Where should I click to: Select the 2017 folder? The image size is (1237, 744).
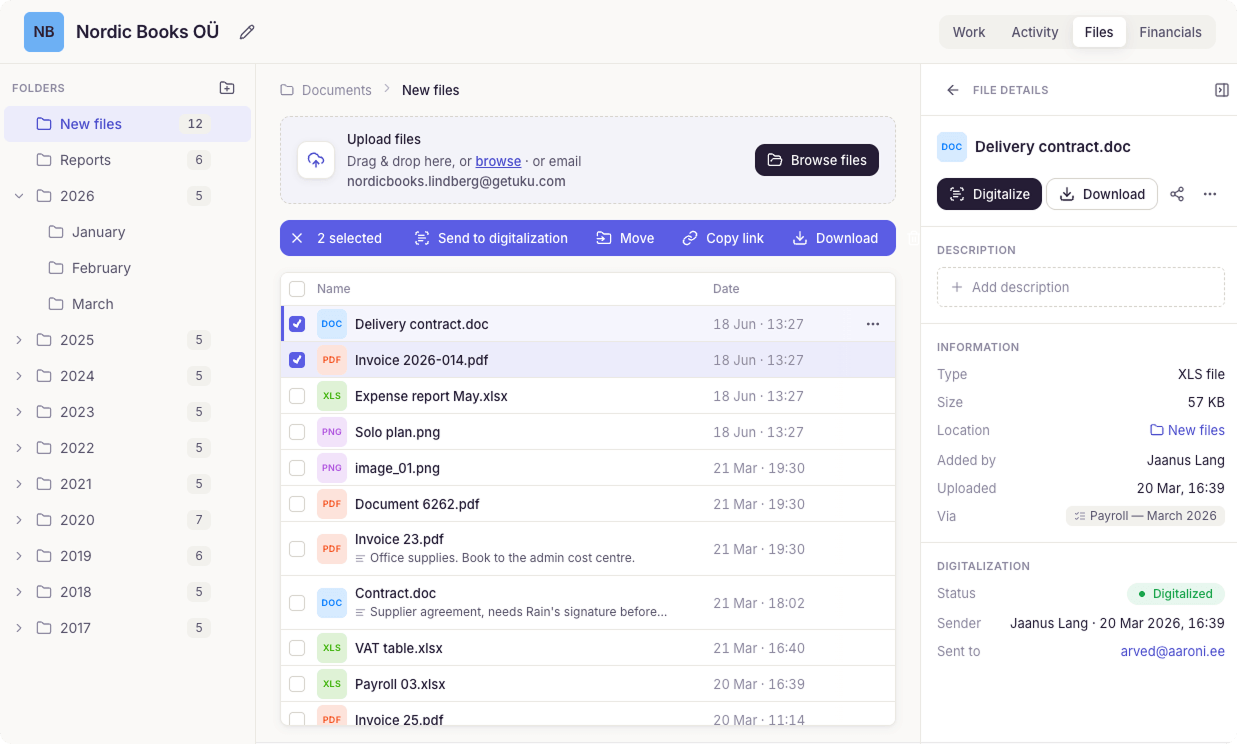click(127, 628)
